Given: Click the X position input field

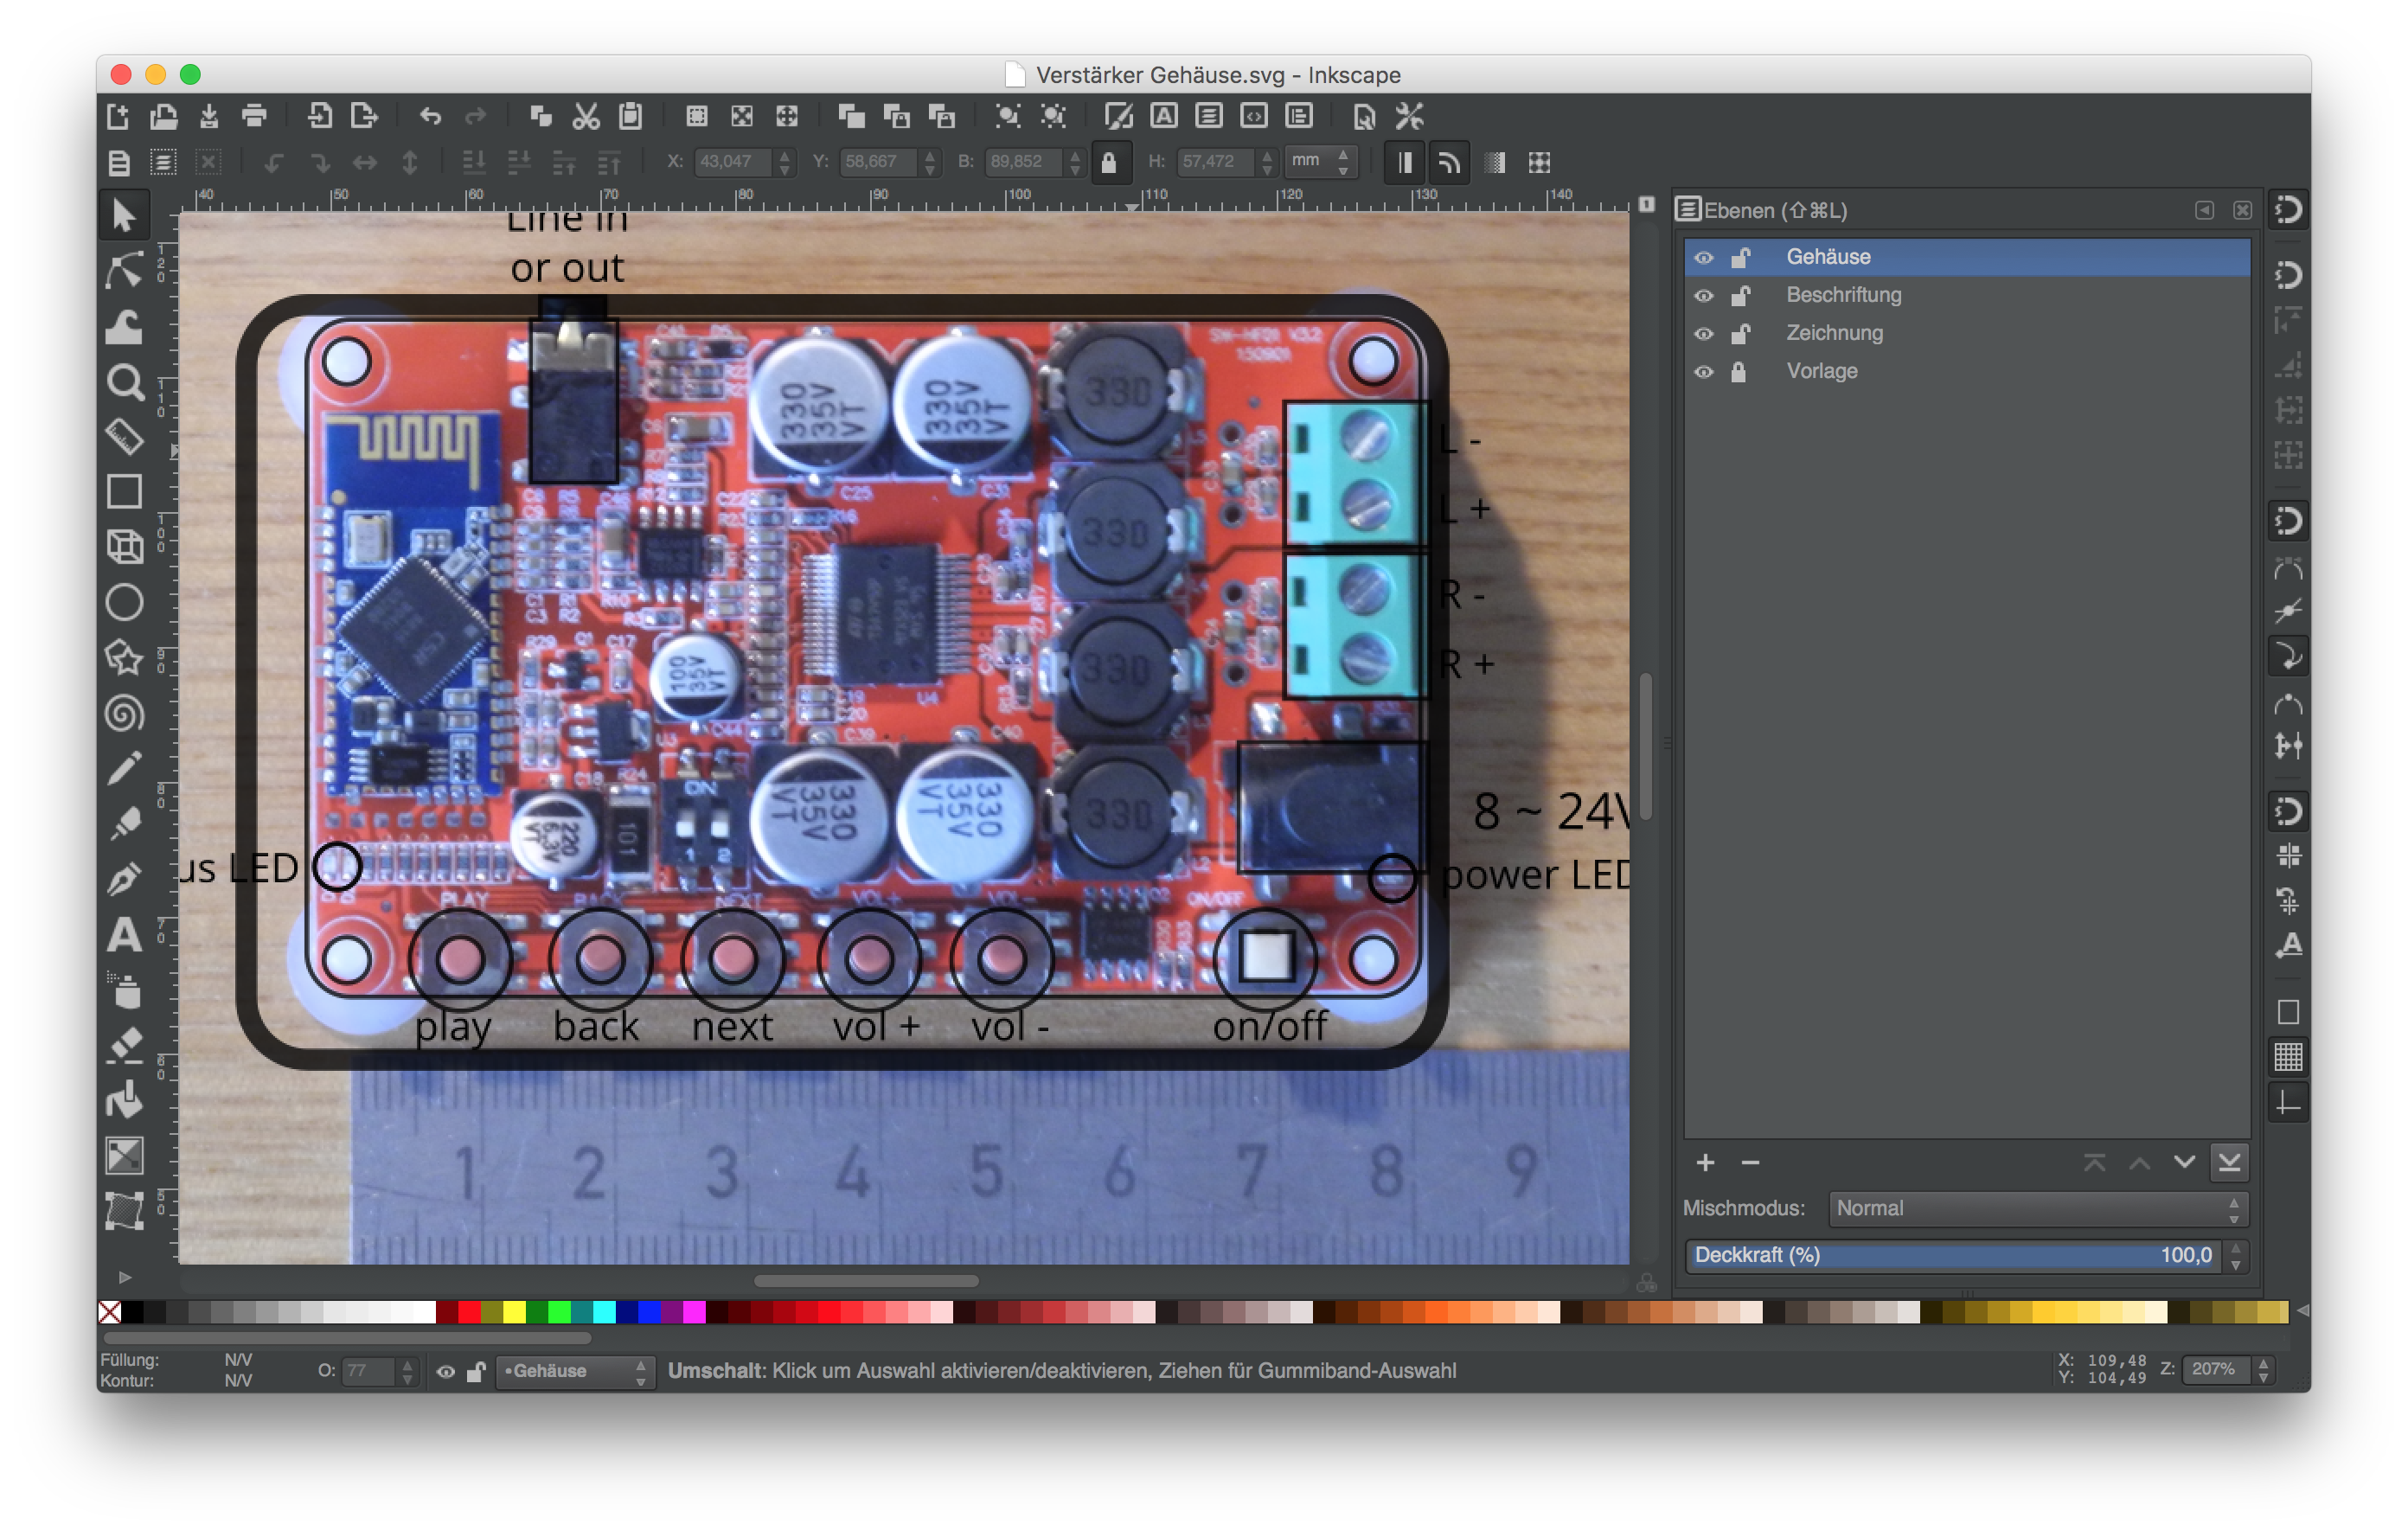Looking at the screenshot, I should click(733, 161).
